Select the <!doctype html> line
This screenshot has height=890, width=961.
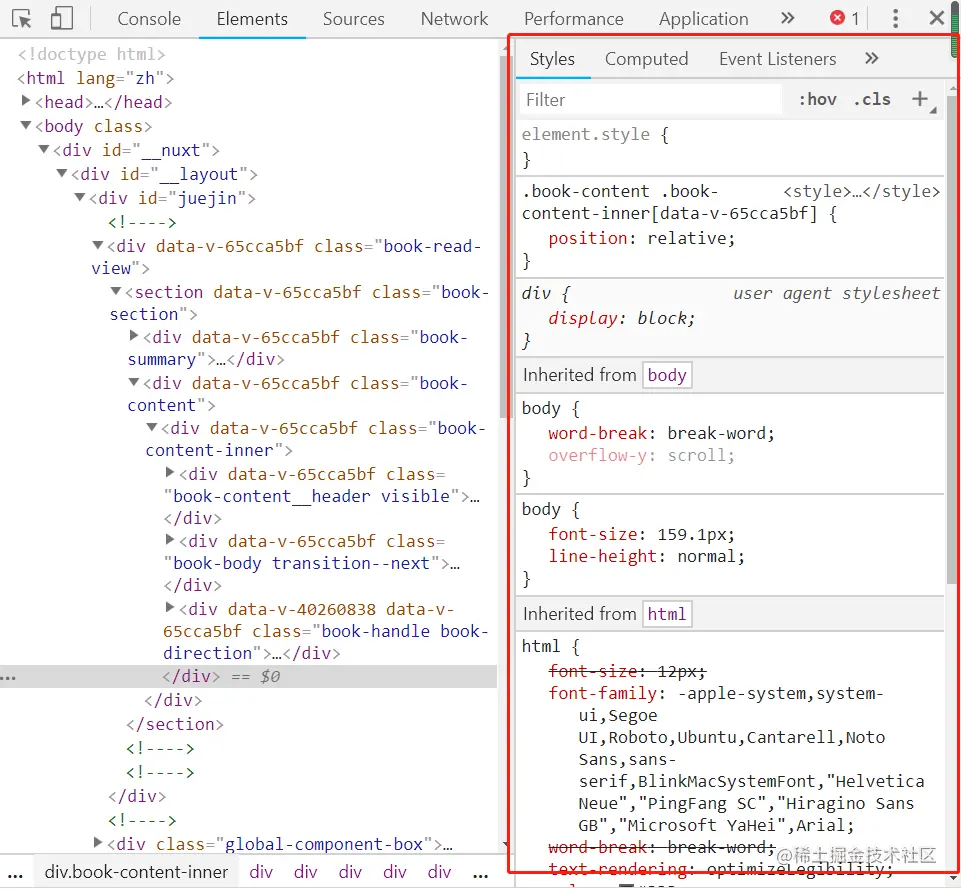pos(91,55)
